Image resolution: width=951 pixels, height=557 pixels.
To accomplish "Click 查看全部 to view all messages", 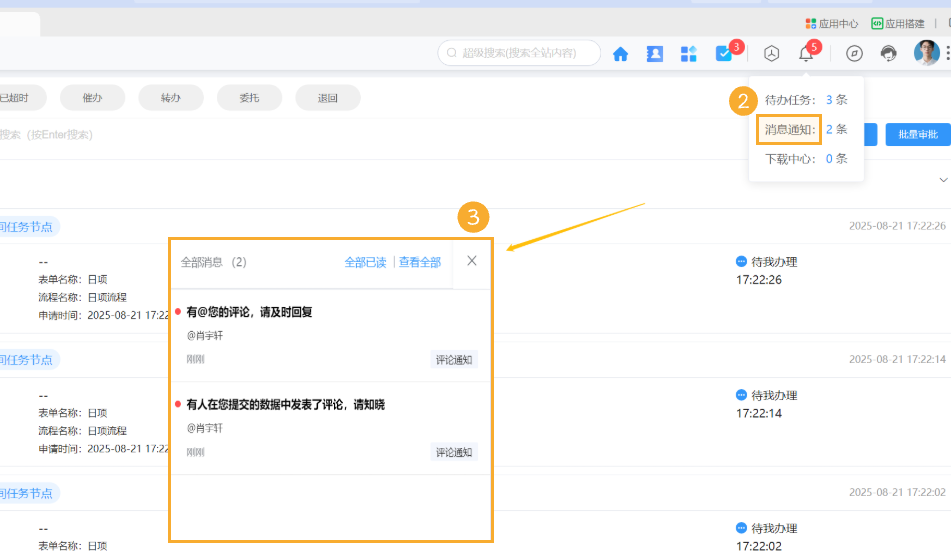I will tap(420, 262).
